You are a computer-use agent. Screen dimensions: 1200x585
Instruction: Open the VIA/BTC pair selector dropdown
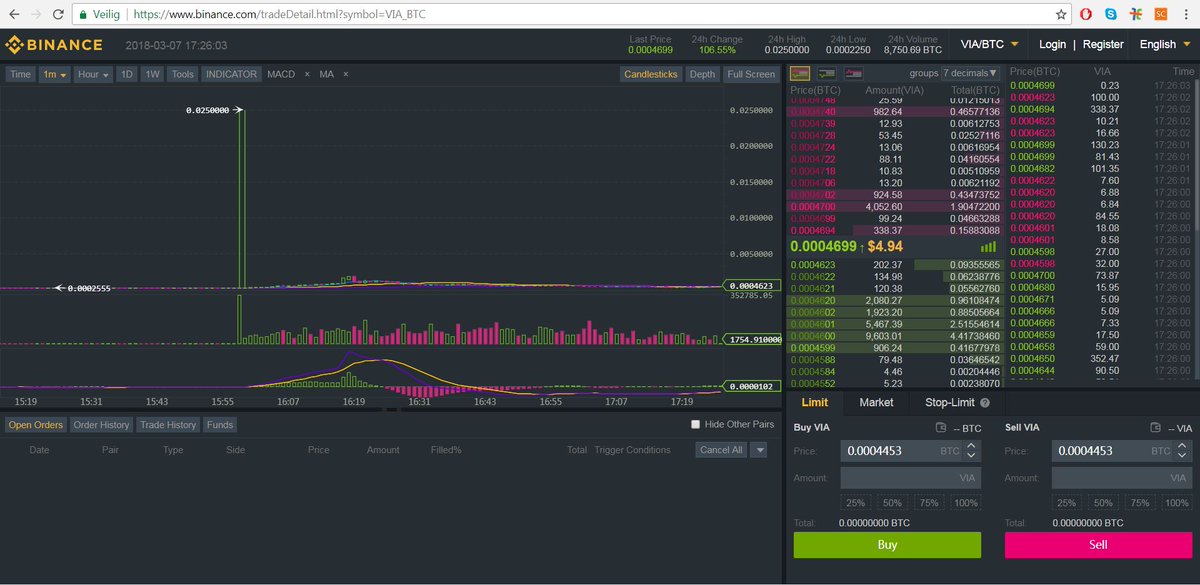[989, 44]
